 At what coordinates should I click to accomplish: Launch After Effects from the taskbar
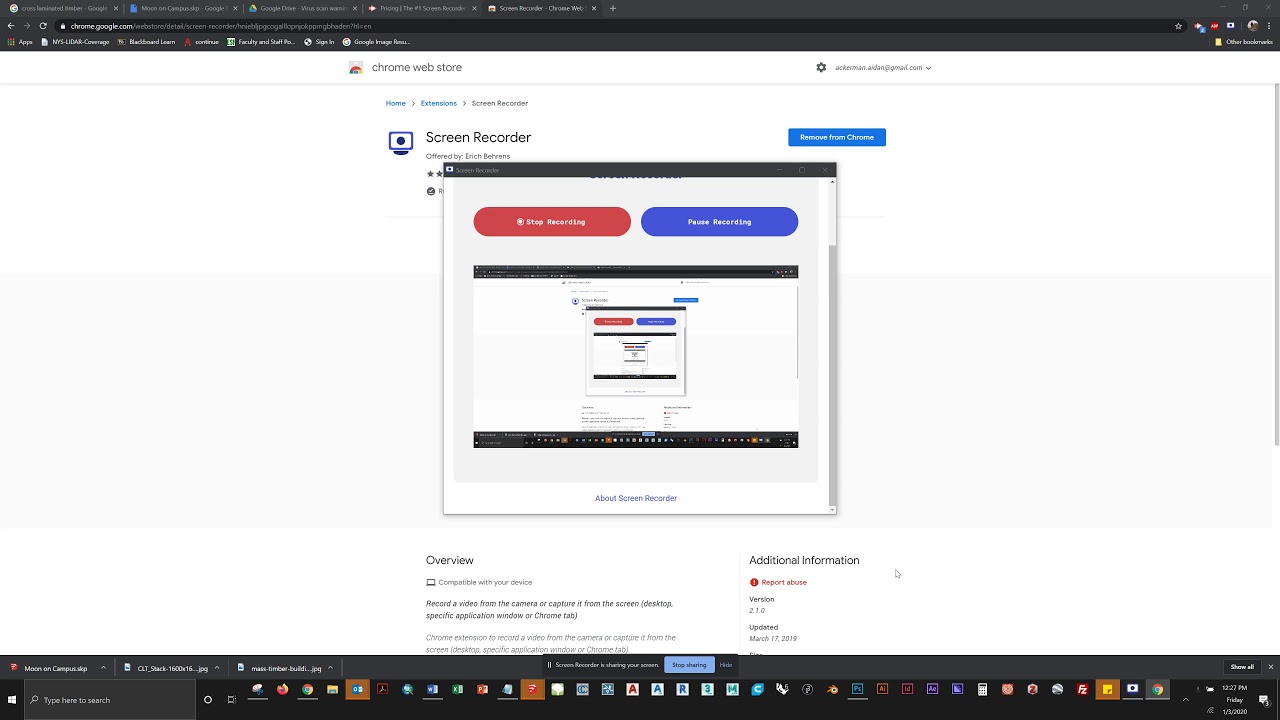(932, 689)
